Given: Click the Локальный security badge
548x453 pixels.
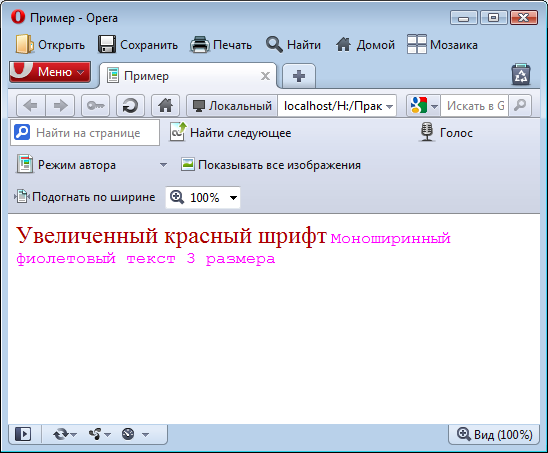Looking at the screenshot, I should [x=232, y=106].
